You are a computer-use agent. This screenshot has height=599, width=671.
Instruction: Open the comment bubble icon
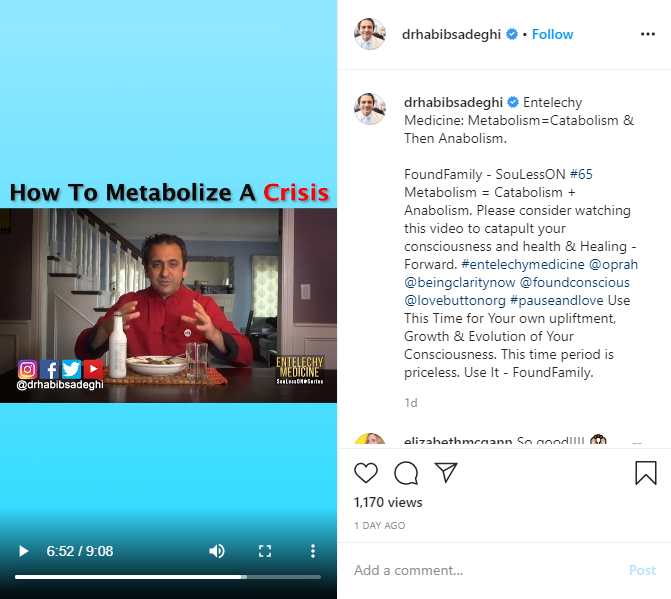pos(406,473)
